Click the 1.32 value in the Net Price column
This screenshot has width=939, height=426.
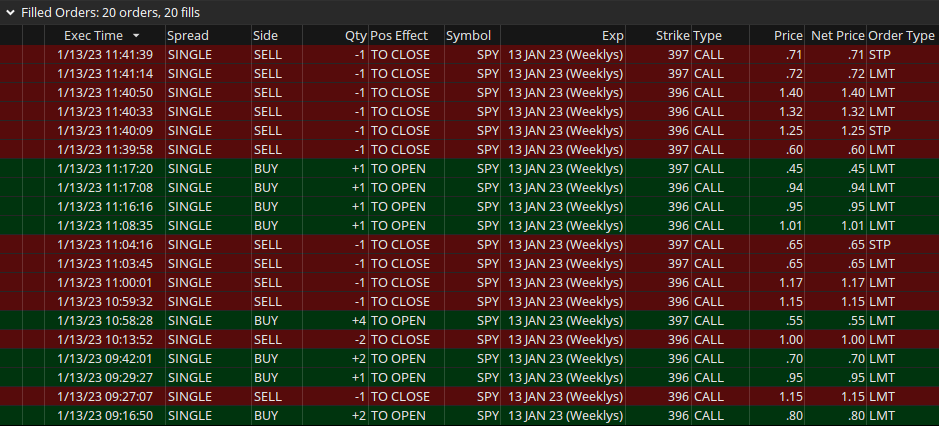click(853, 111)
